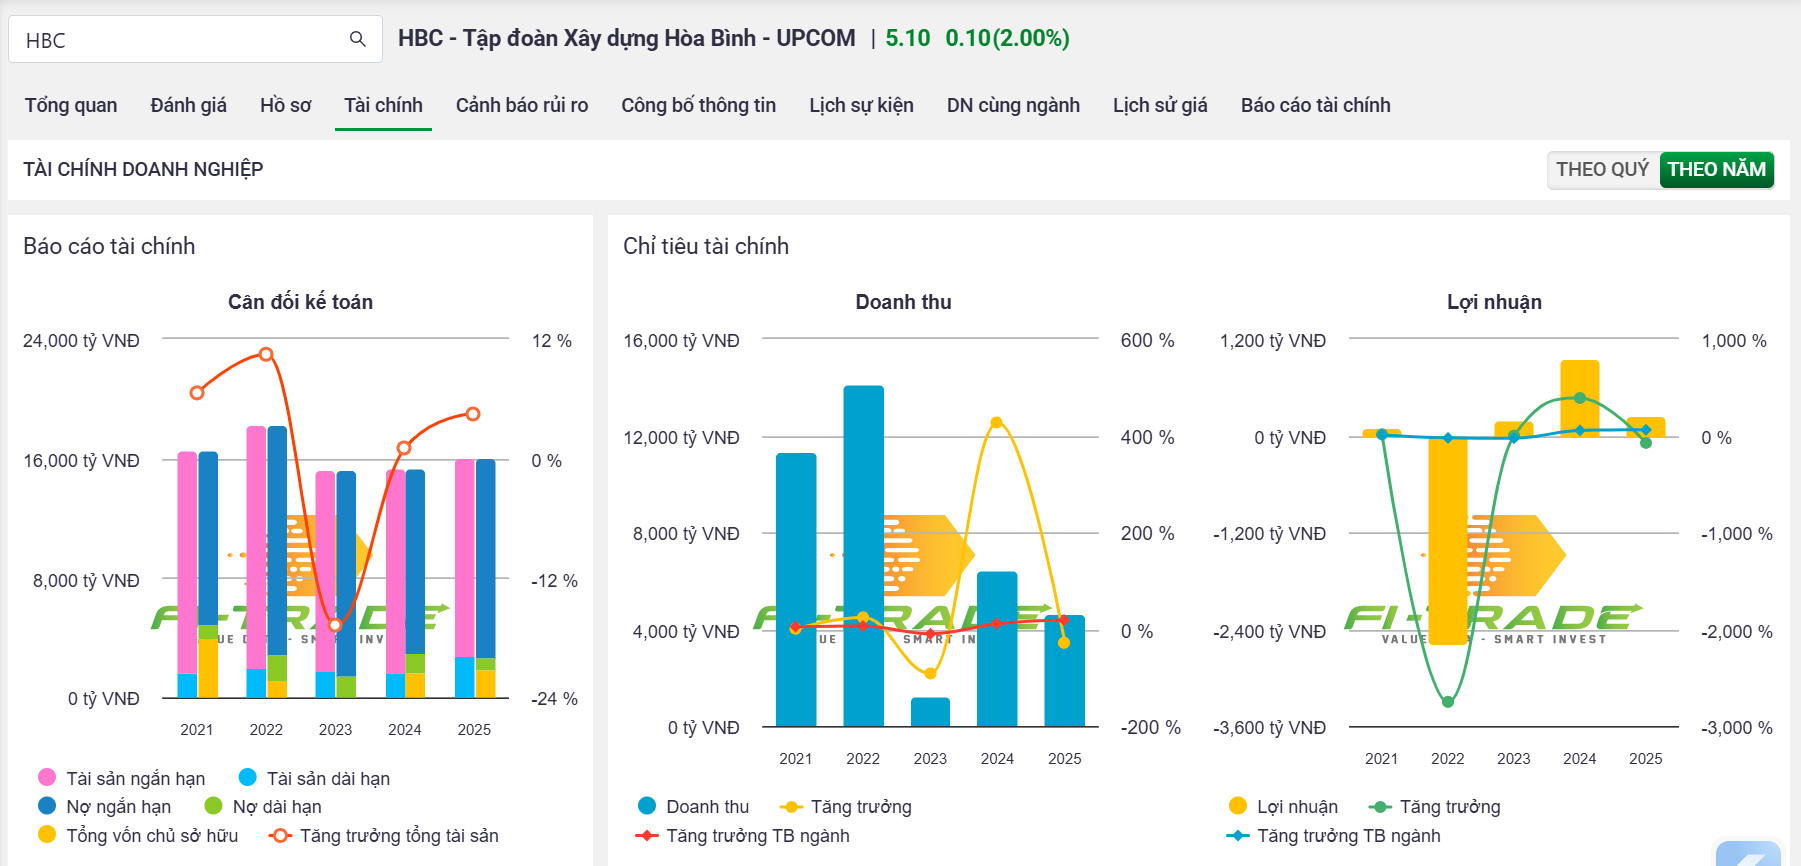View the Lịch sự kiện tab
This screenshot has height=866, width=1801.
861,105
